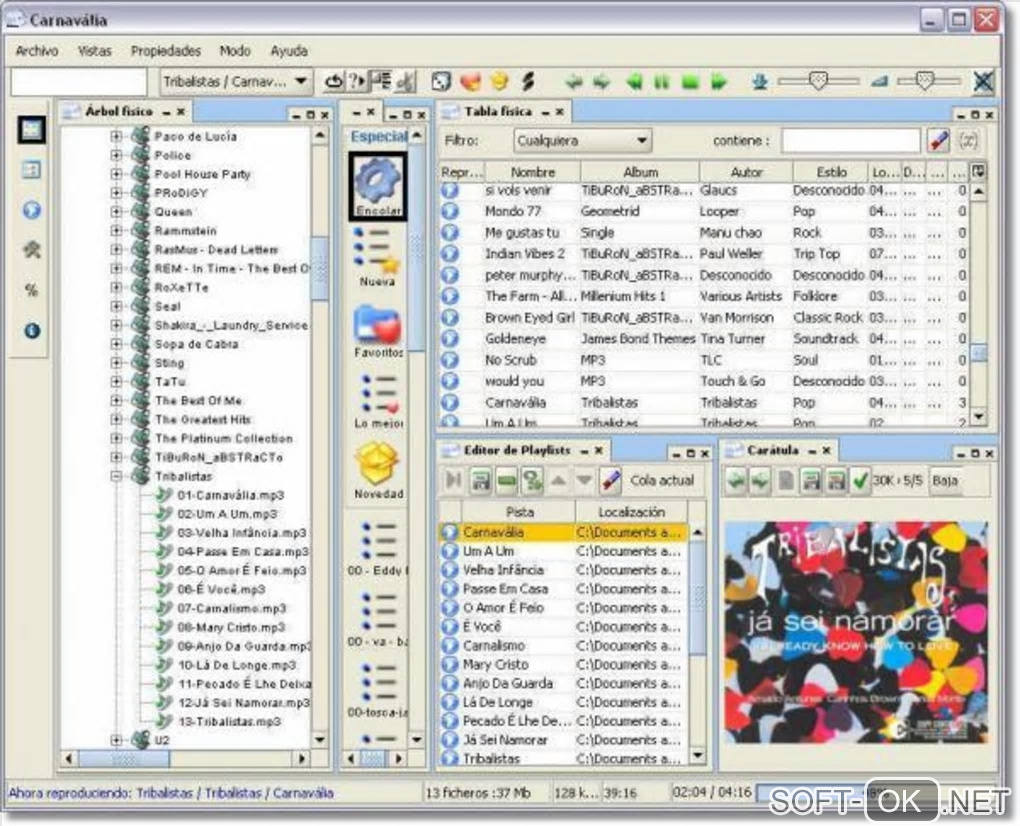Image resolution: width=1020 pixels, height=826 pixels.
Task: Toggle the top selected view icon in left sidebar
Action: click(32, 129)
